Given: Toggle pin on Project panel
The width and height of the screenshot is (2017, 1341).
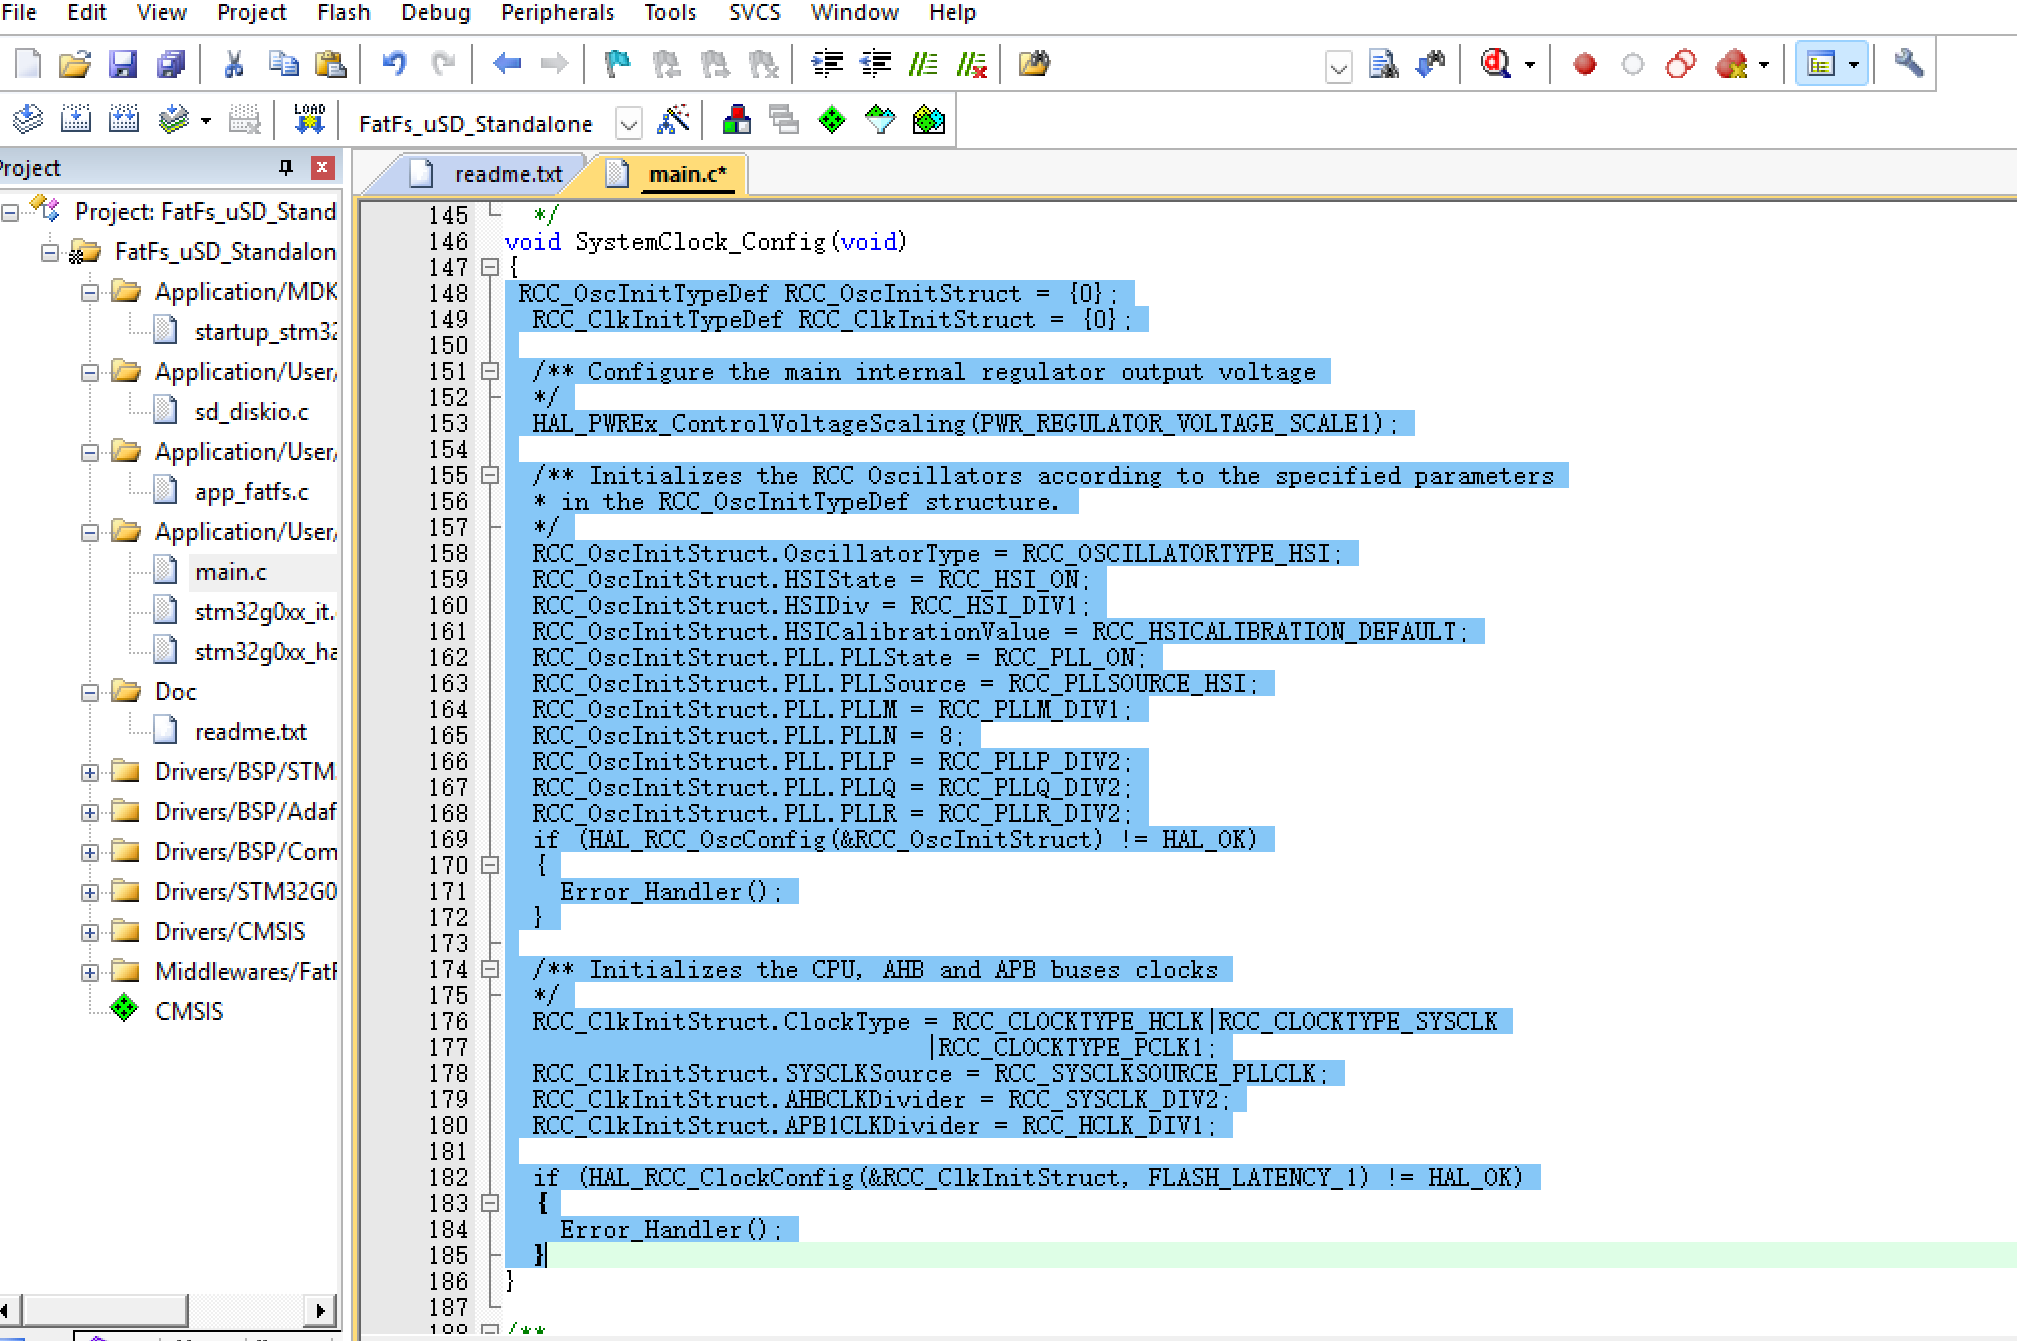Looking at the screenshot, I should pyautogui.click(x=286, y=167).
